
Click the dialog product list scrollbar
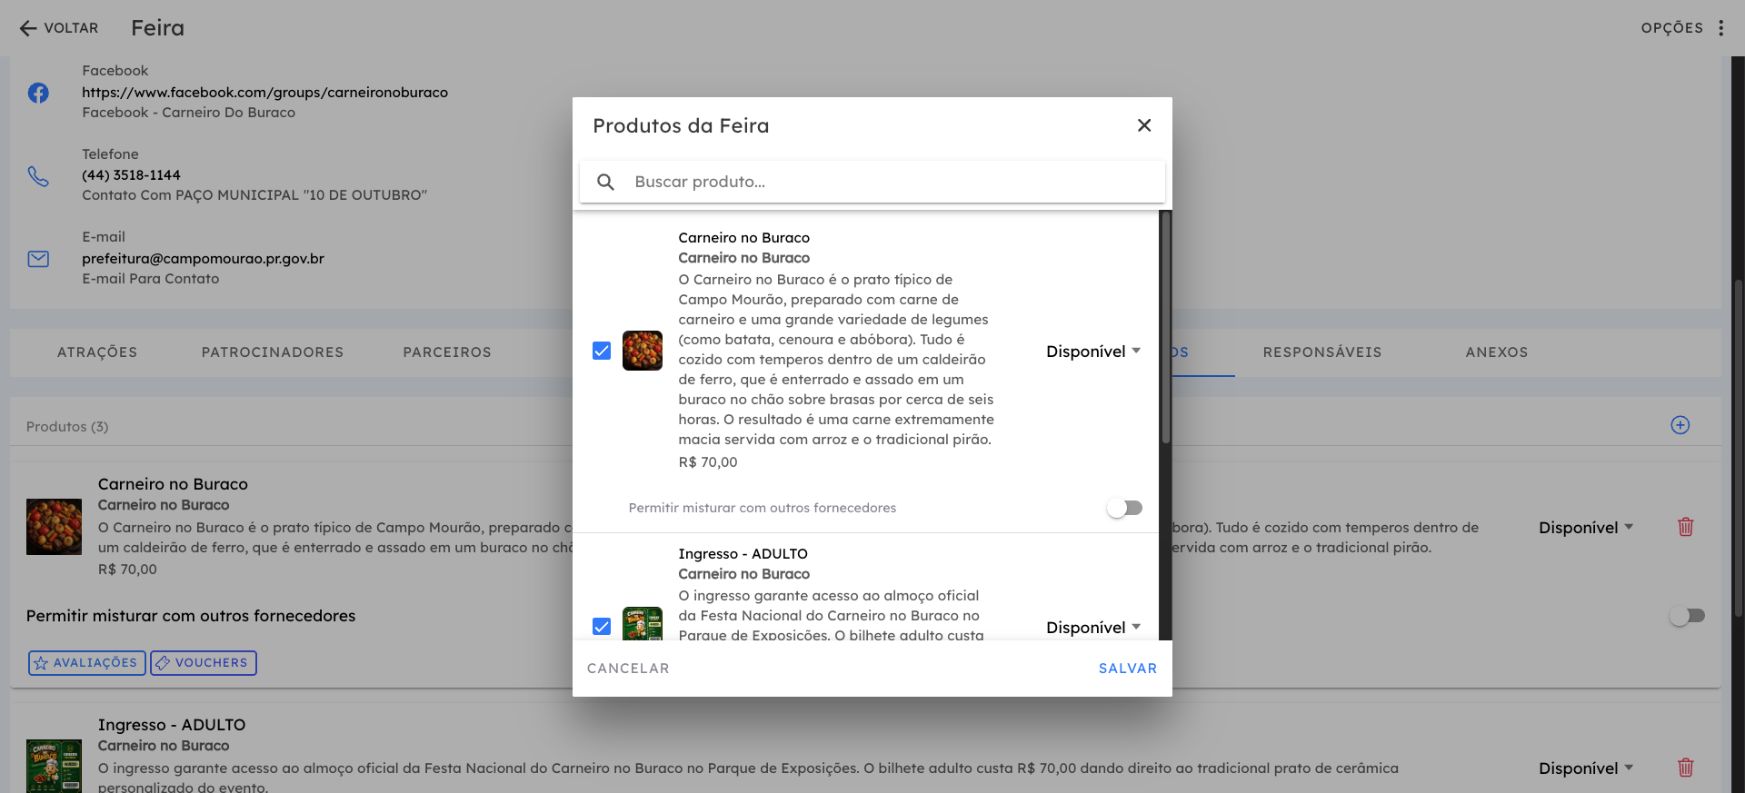1165,328
